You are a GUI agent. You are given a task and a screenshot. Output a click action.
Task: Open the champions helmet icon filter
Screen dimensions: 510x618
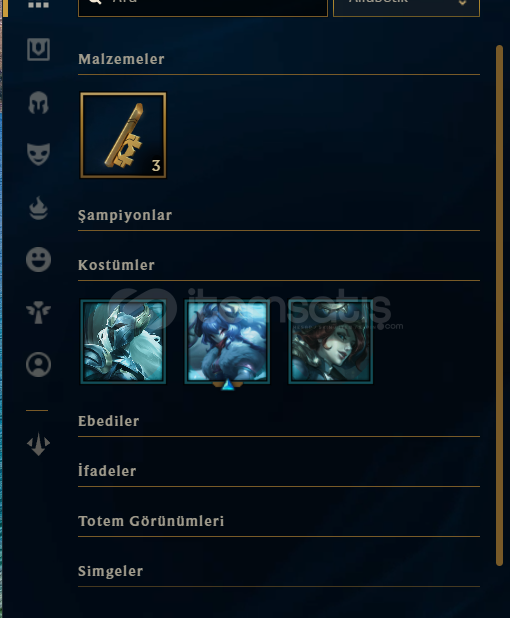coord(38,102)
